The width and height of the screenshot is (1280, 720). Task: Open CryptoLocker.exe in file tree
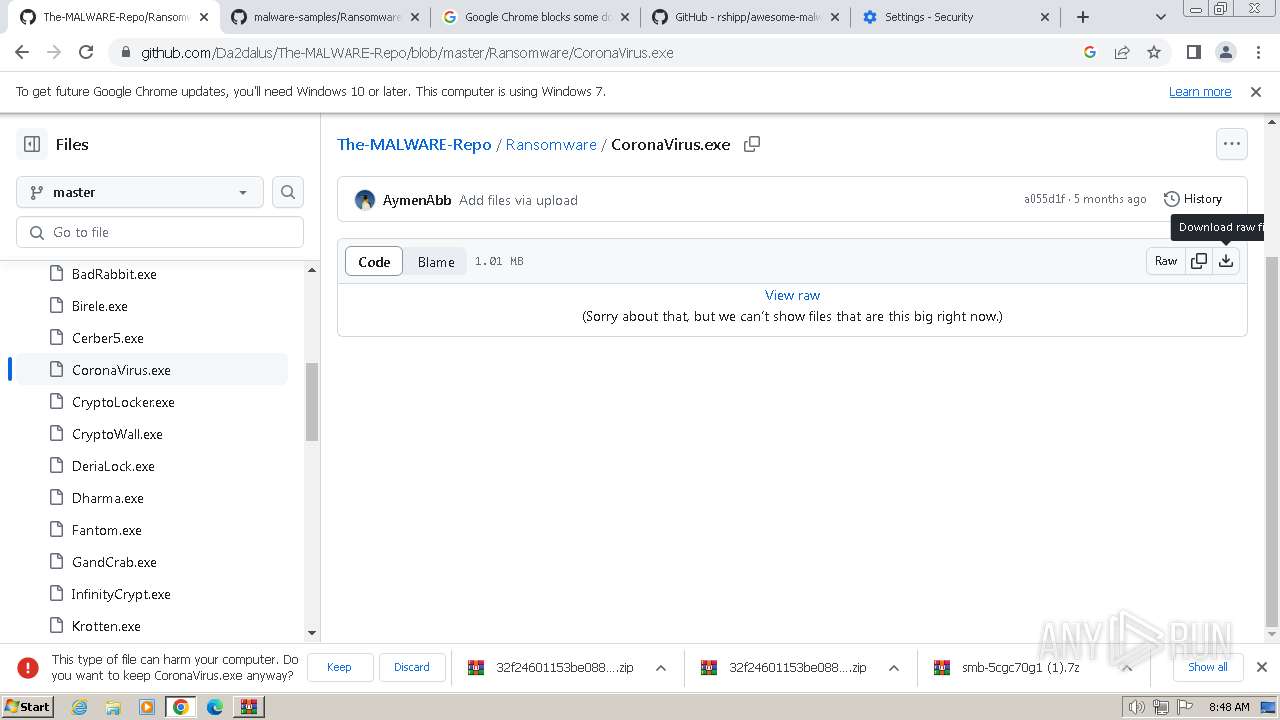click(x=123, y=402)
